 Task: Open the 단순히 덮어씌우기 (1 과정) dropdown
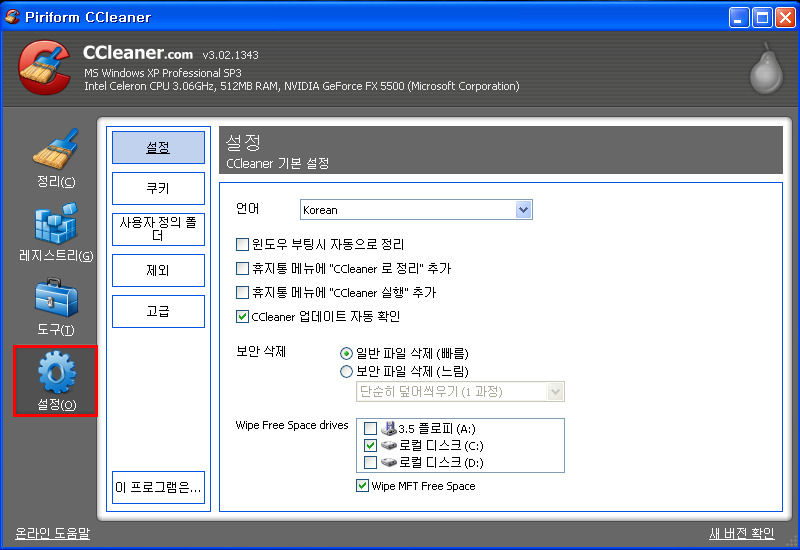460,391
